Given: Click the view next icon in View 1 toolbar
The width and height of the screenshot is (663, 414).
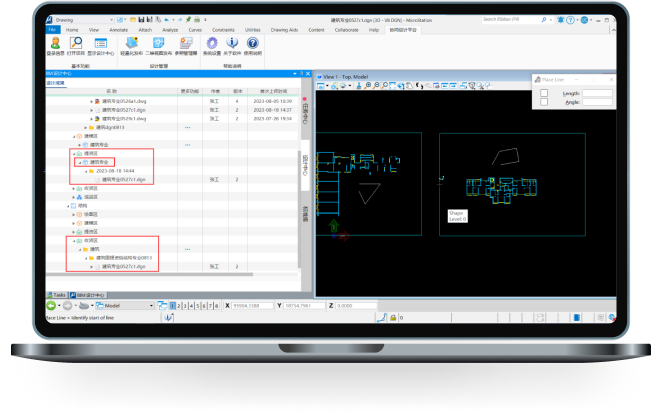Looking at the screenshot, I should (453, 86).
